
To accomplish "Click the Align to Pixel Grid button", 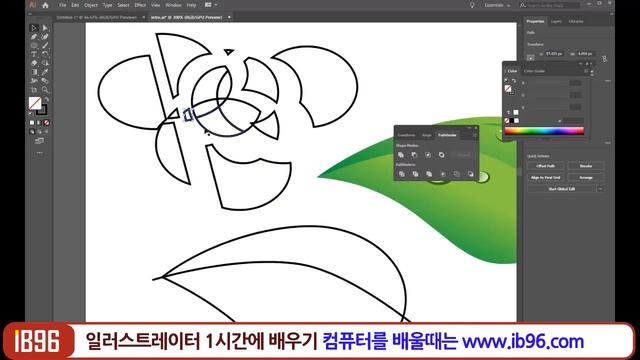I will click(x=545, y=178).
